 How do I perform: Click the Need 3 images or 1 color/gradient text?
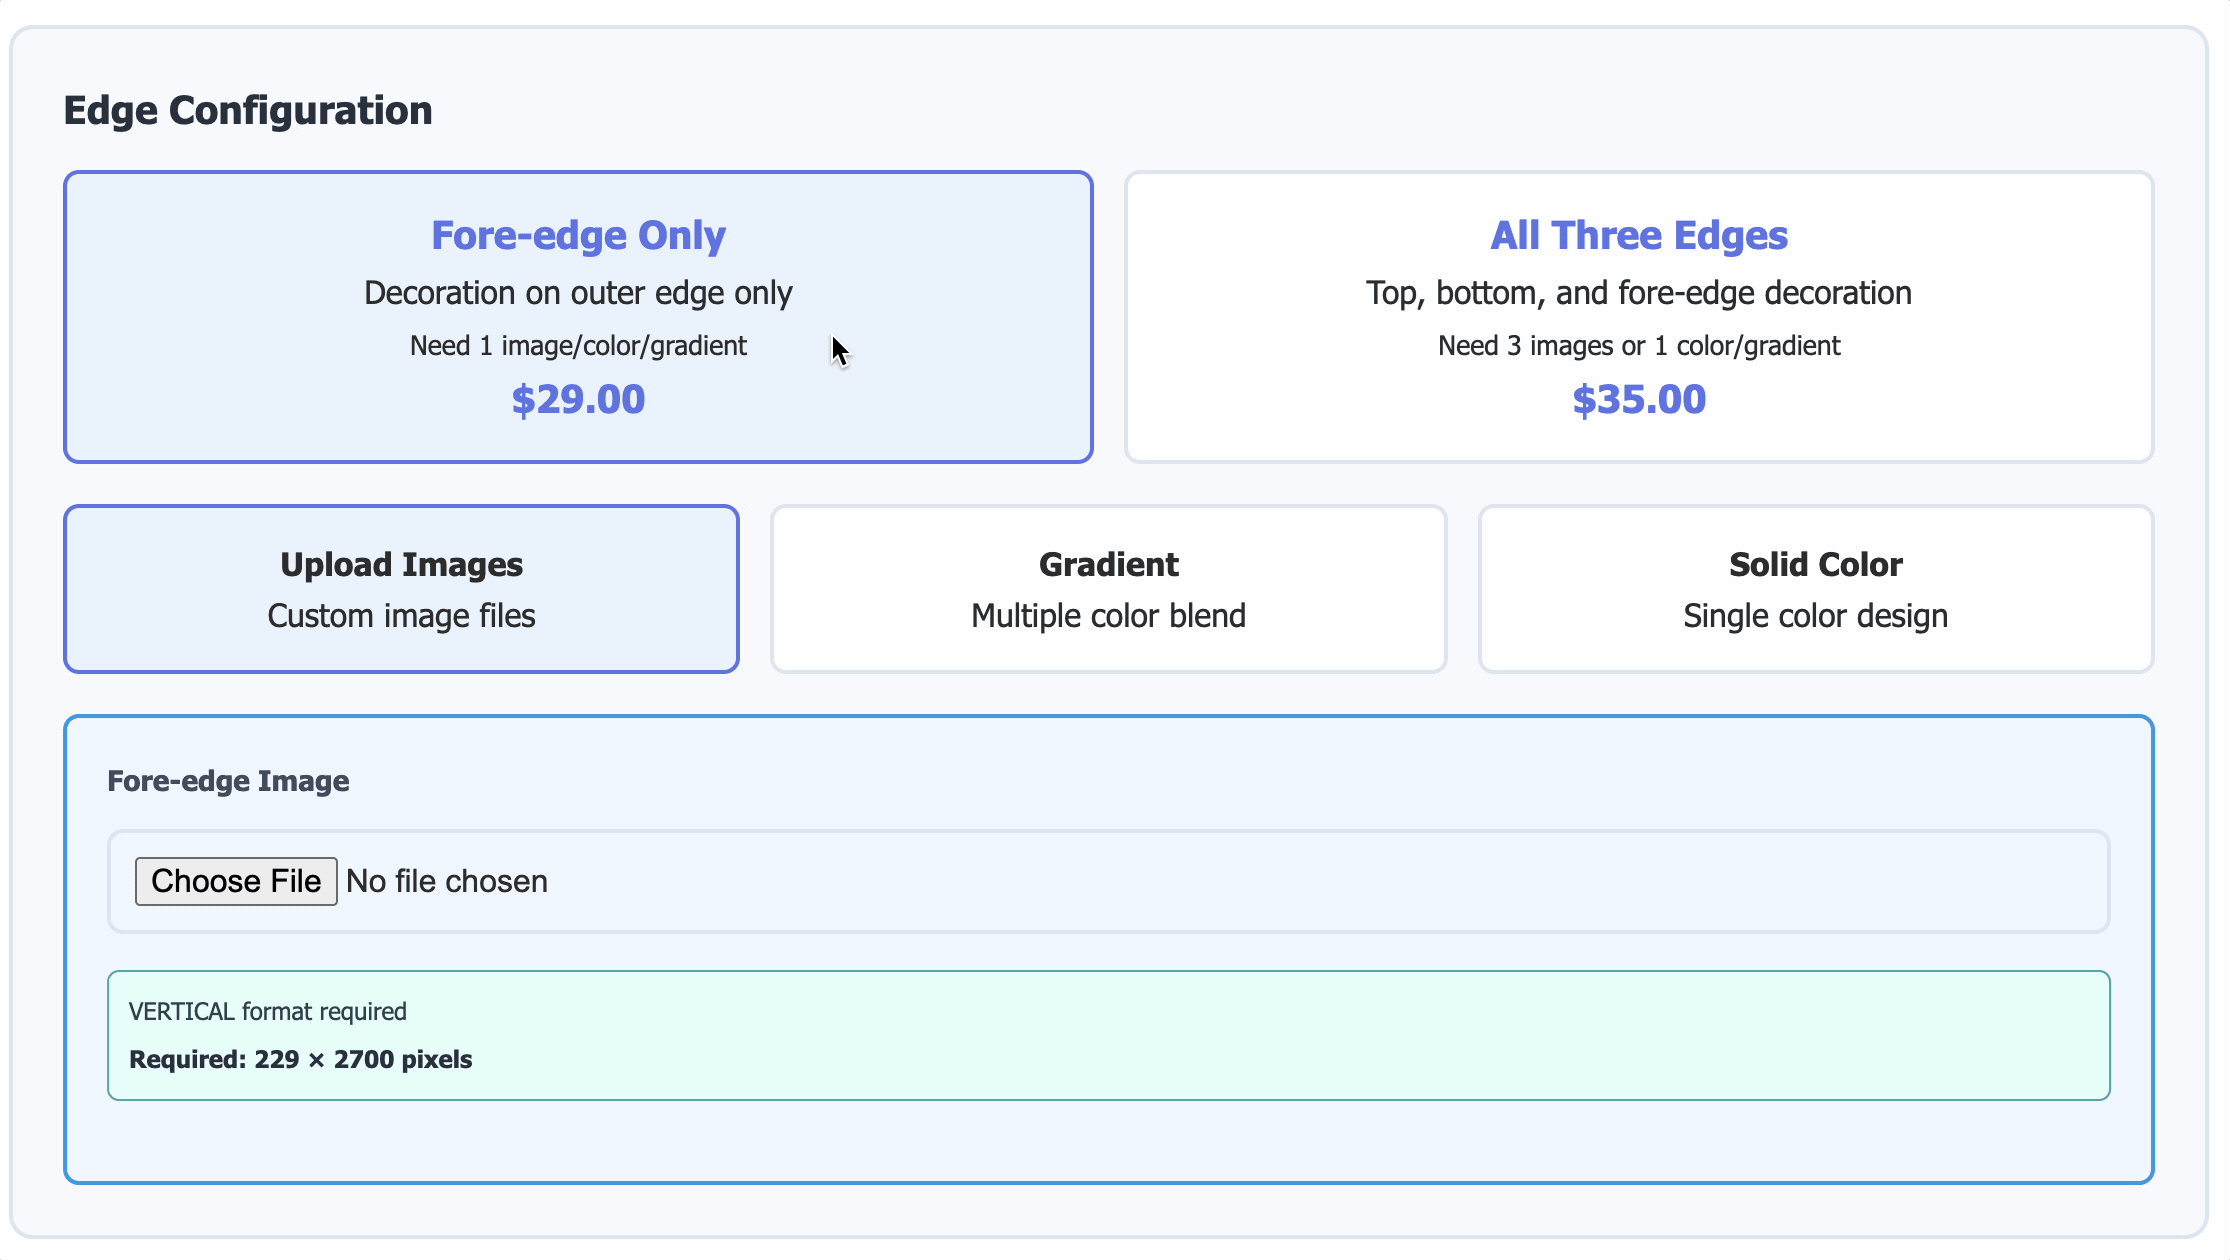point(1638,345)
